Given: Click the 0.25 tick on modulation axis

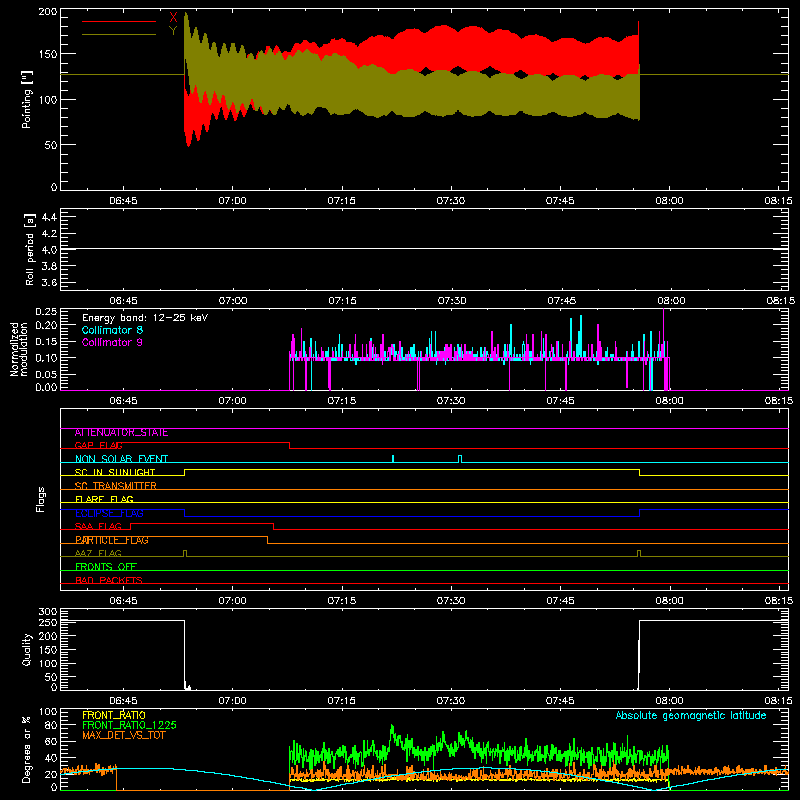Looking at the screenshot, I should [x=46, y=312].
